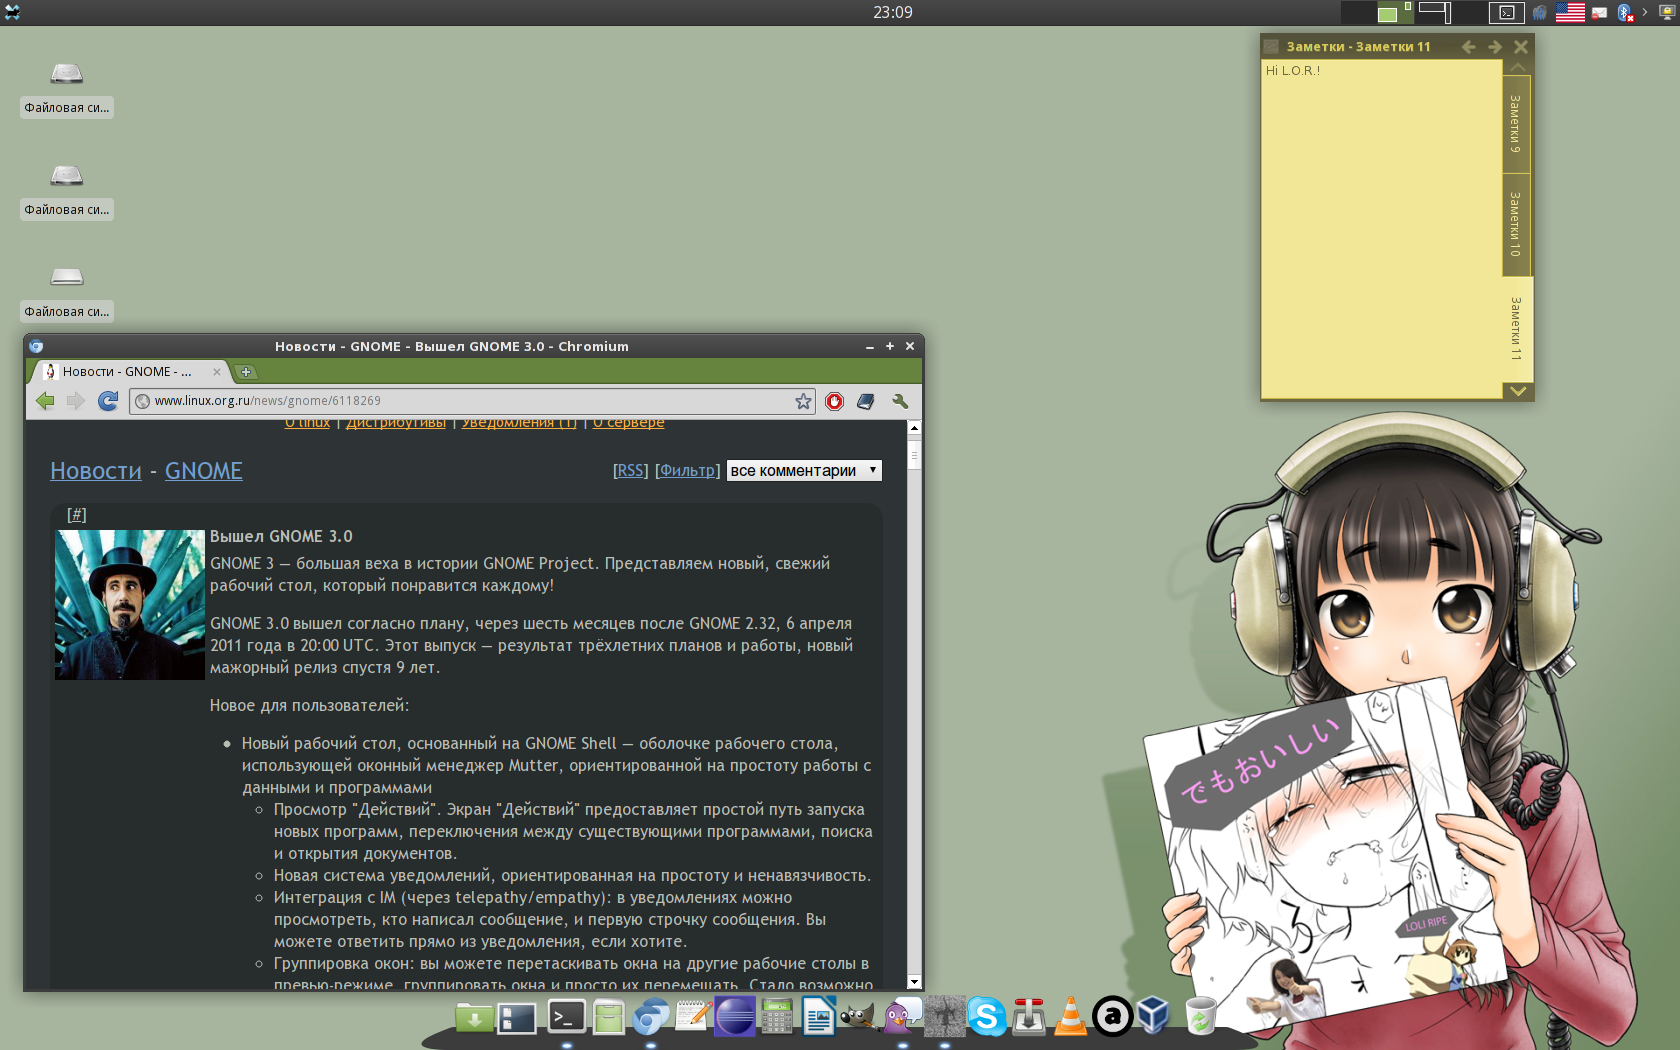Open the Downloads folder in the dock
Viewport: 1680px width, 1050px height.
pyautogui.click(x=475, y=1017)
